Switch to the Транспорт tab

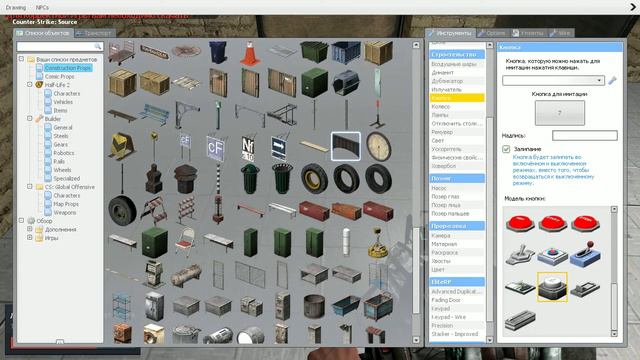click(95, 33)
